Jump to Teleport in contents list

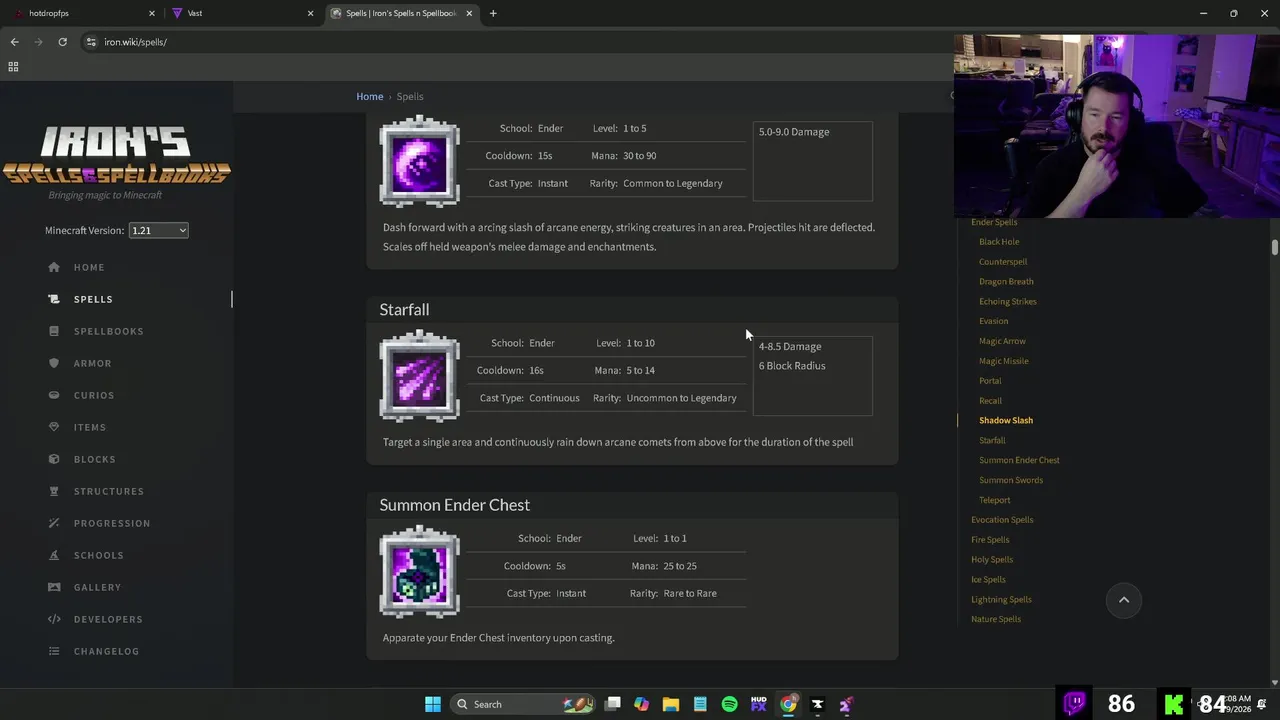[995, 500]
